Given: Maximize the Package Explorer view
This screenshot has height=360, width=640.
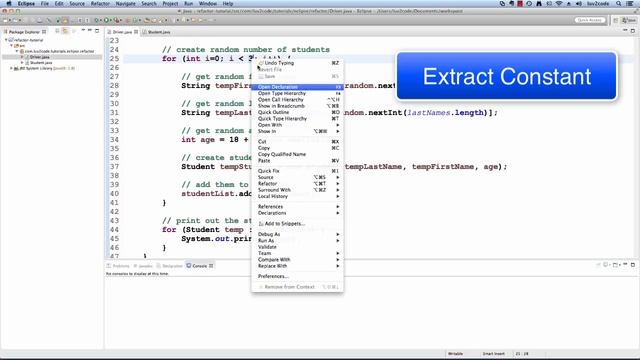Looking at the screenshot, I should coord(97,31).
